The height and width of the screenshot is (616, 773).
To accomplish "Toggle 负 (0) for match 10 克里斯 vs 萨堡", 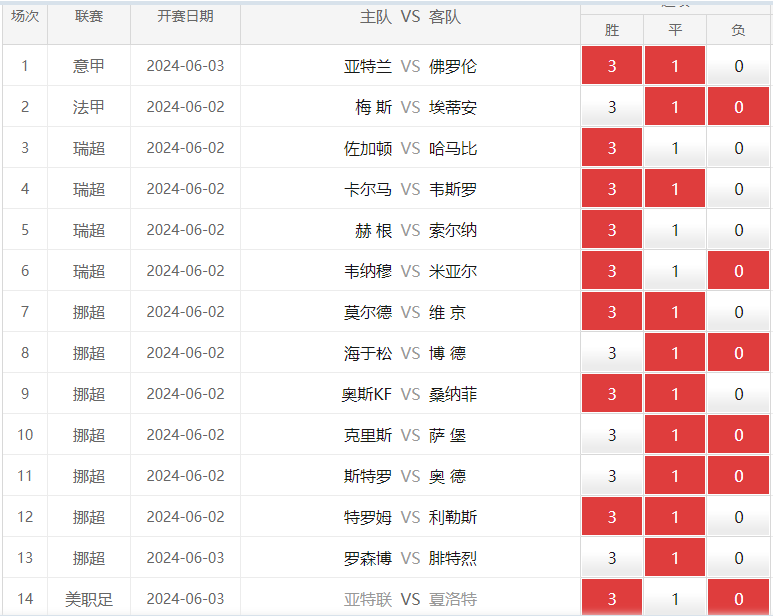I will (x=738, y=435).
